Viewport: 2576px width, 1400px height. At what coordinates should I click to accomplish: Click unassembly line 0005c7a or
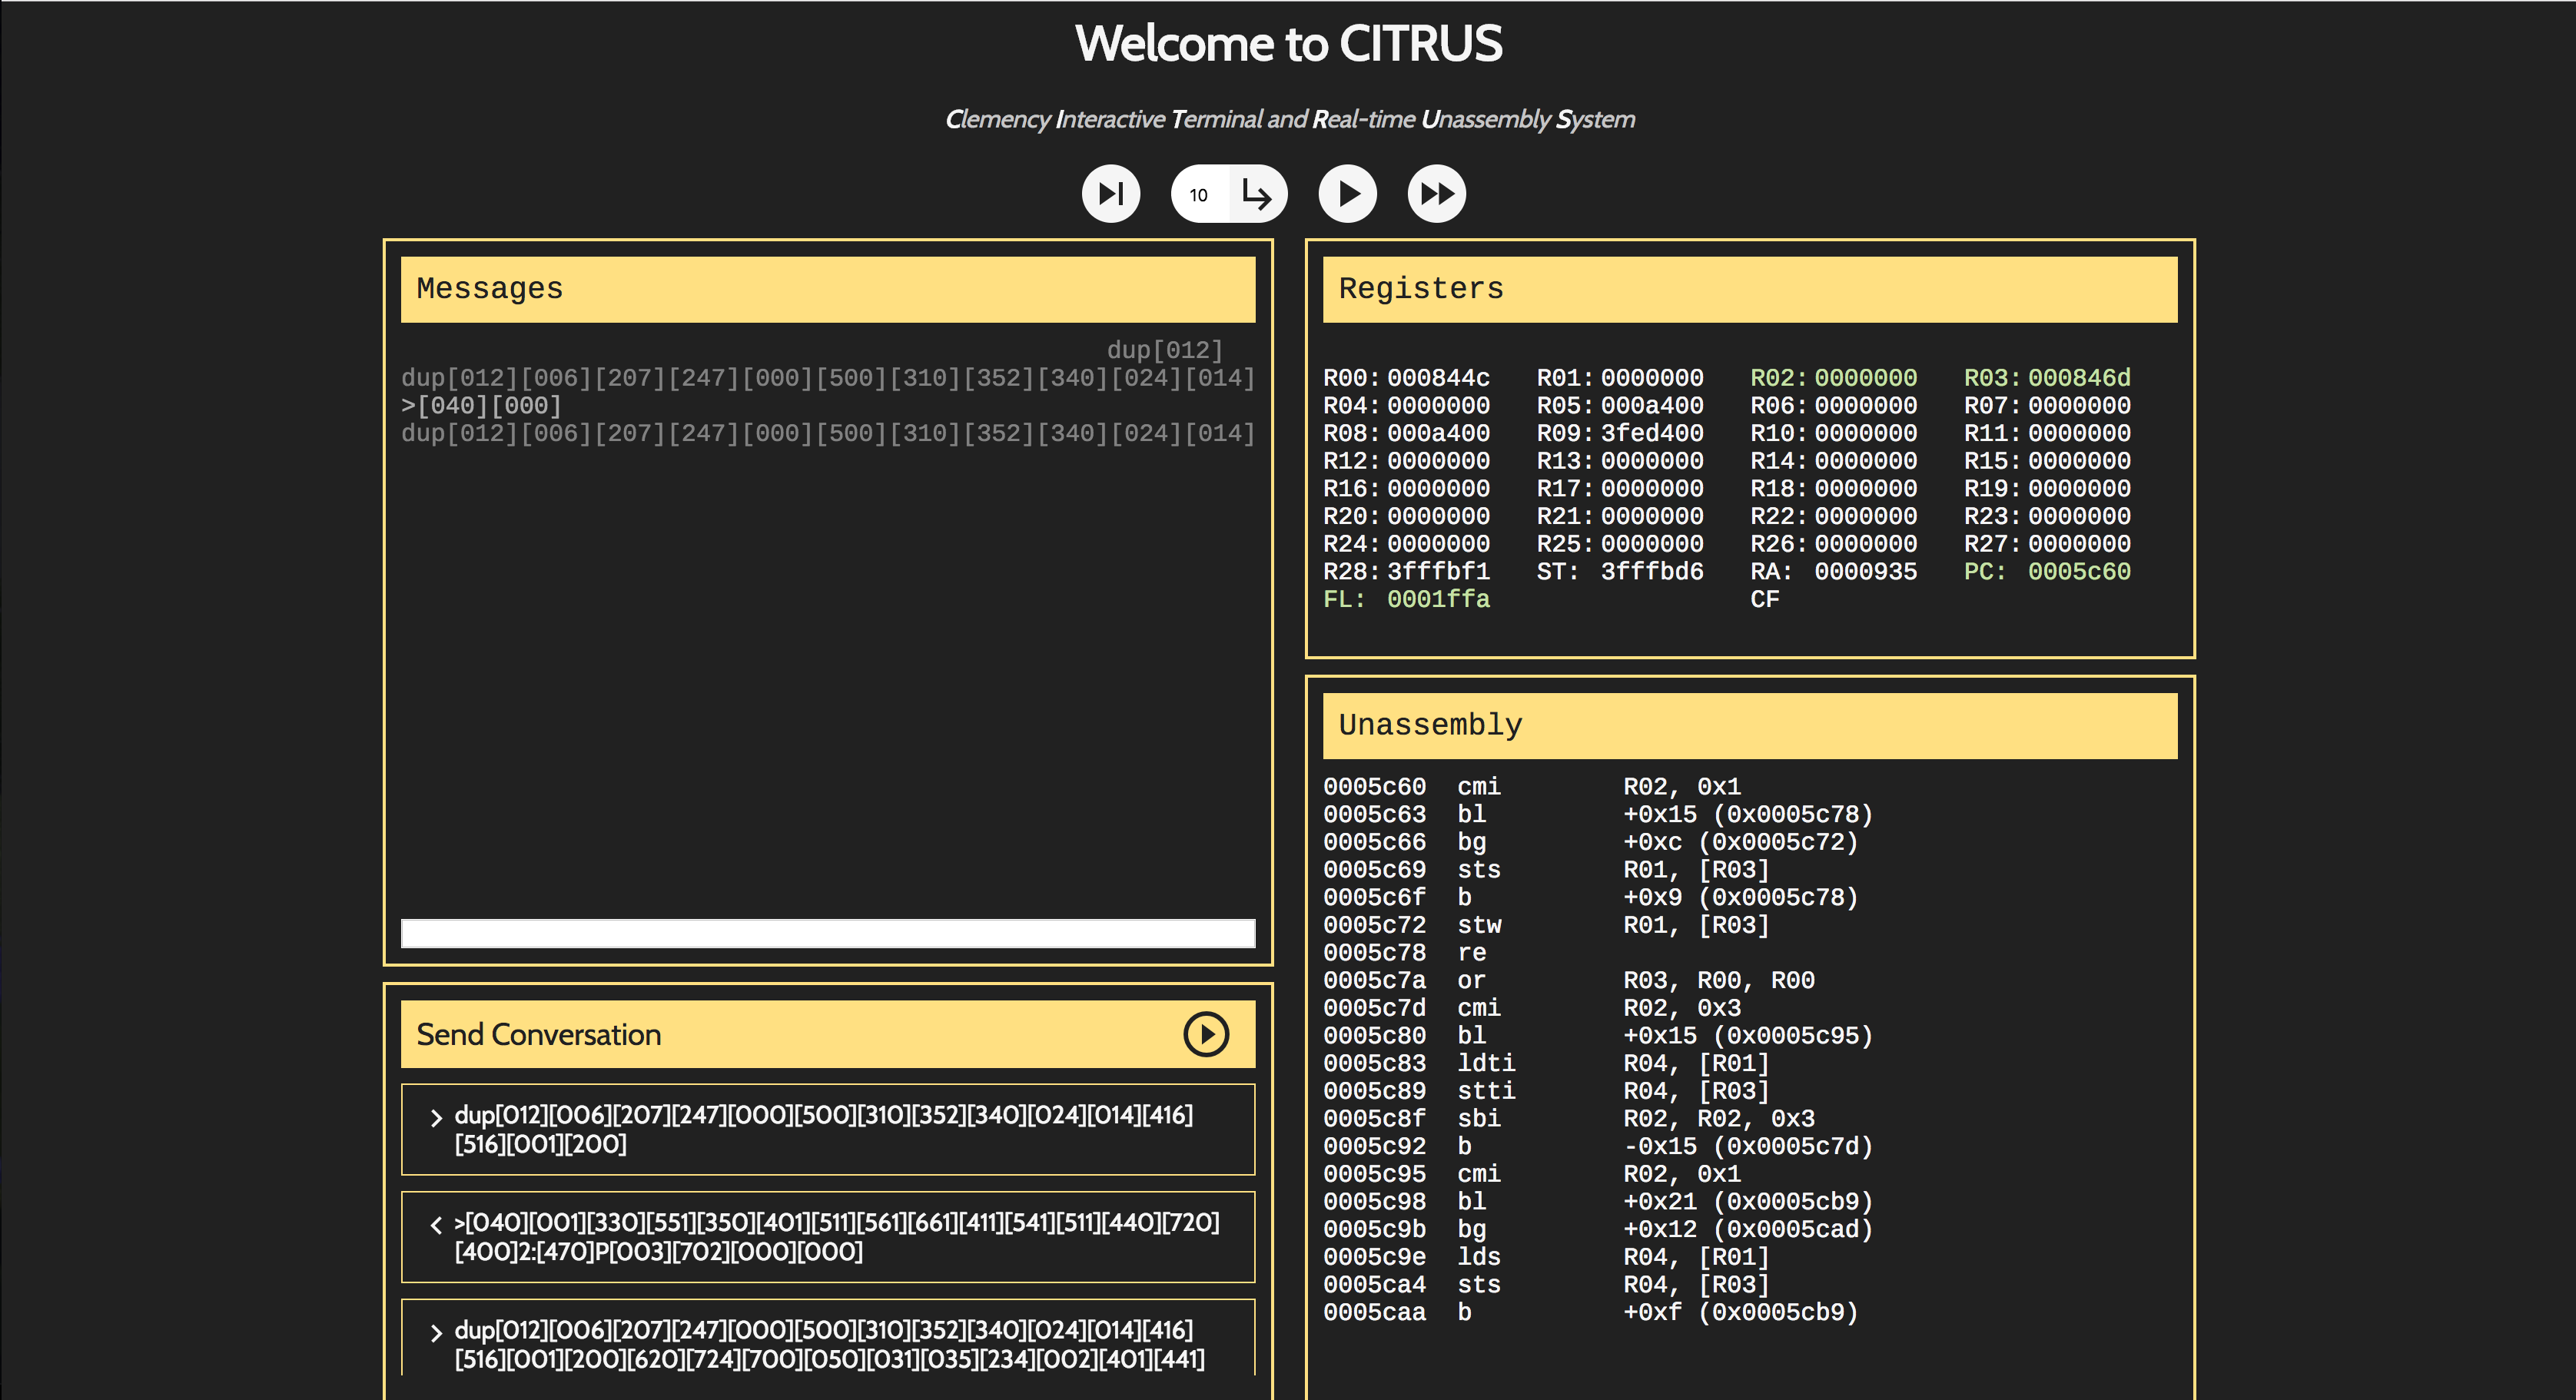pyautogui.click(x=1569, y=980)
